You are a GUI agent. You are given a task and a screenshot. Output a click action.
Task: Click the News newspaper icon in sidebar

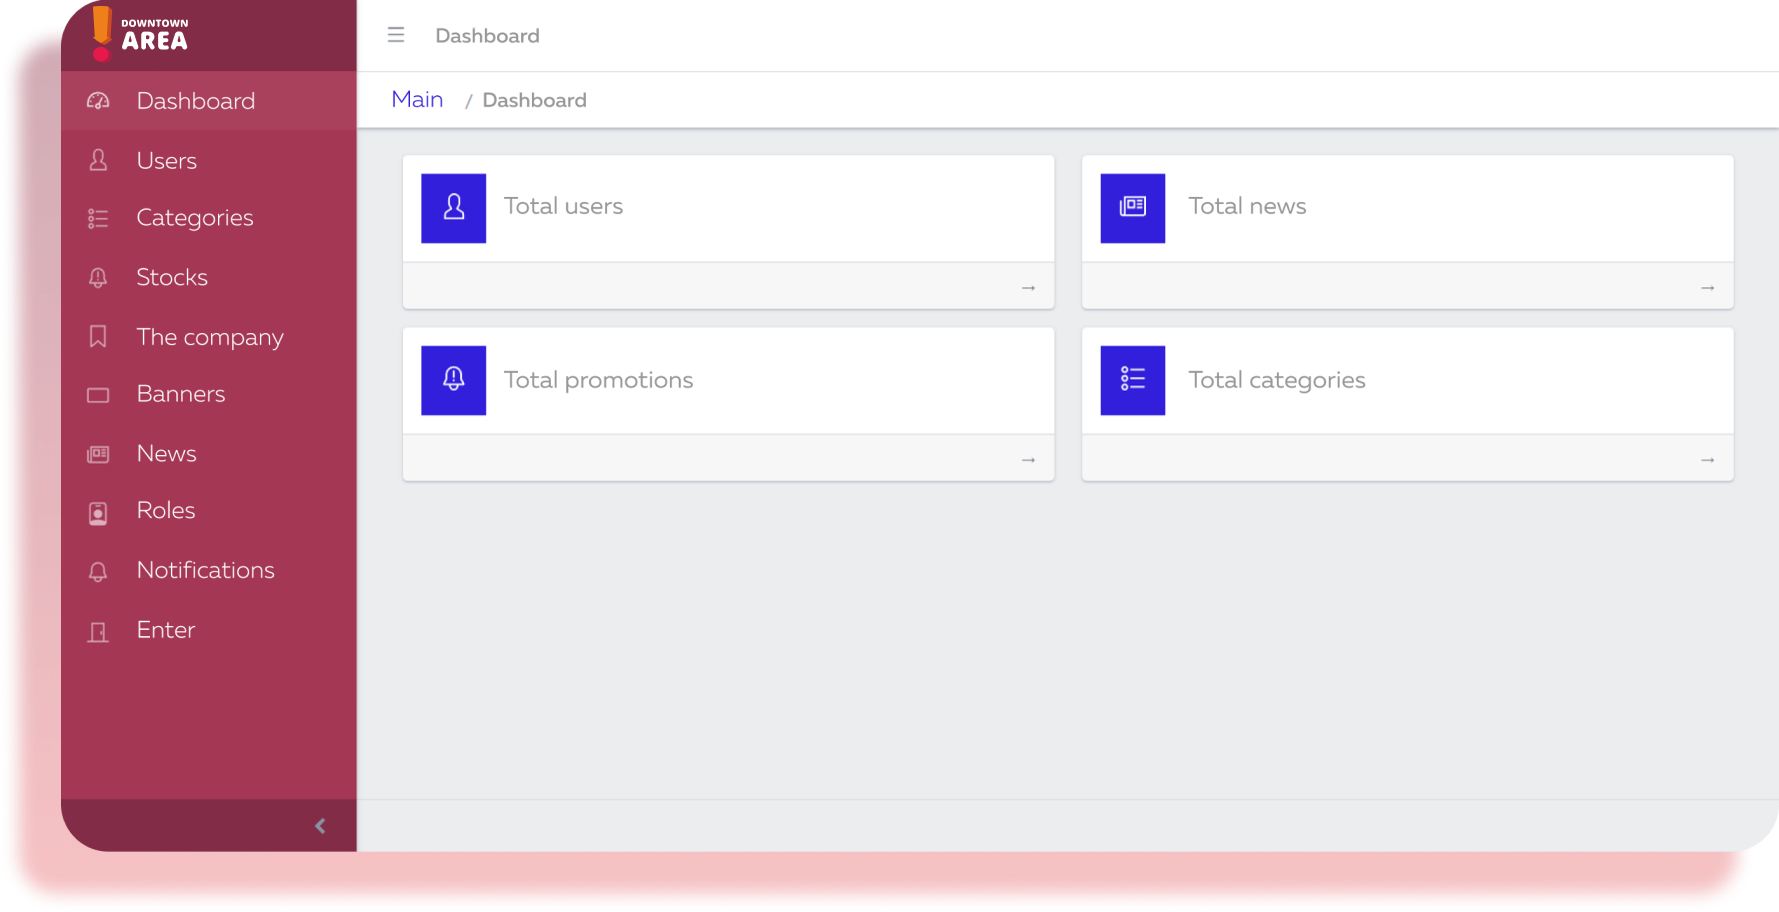(98, 454)
